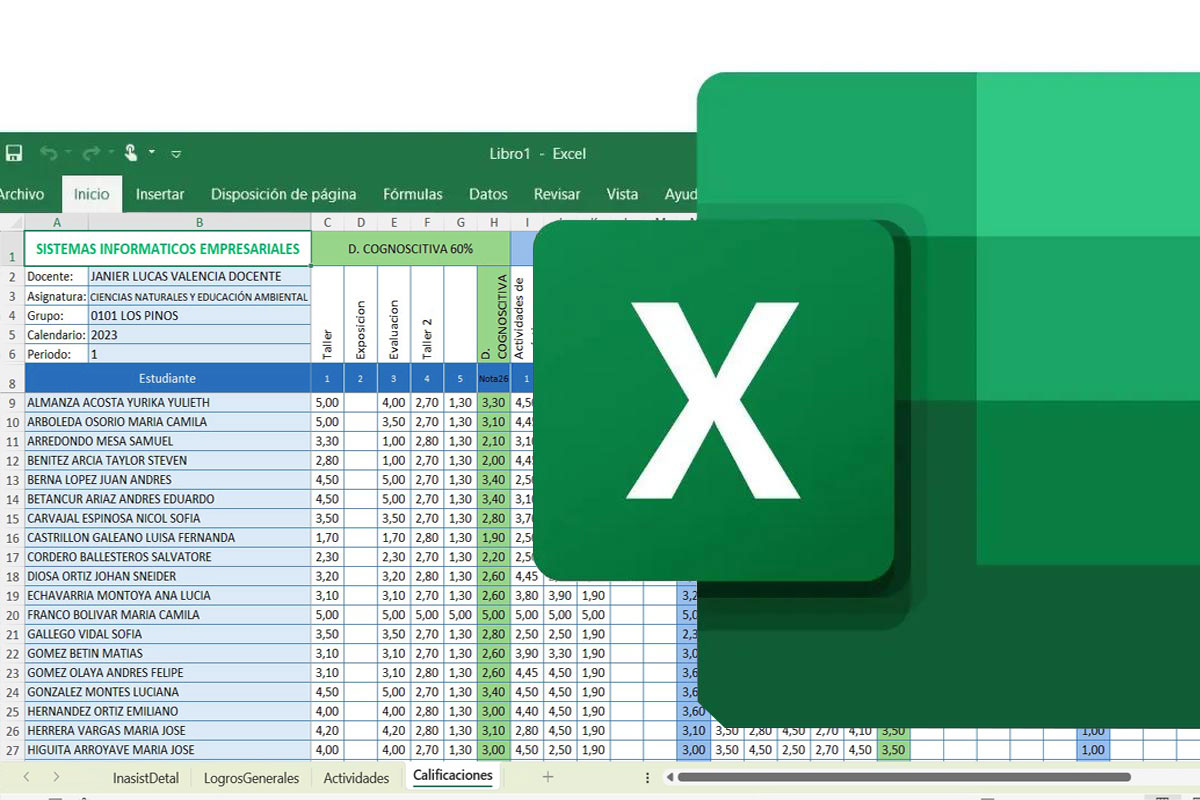Select row 9 header
Viewport: 1200px width, 800px height.
pos(12,402)
